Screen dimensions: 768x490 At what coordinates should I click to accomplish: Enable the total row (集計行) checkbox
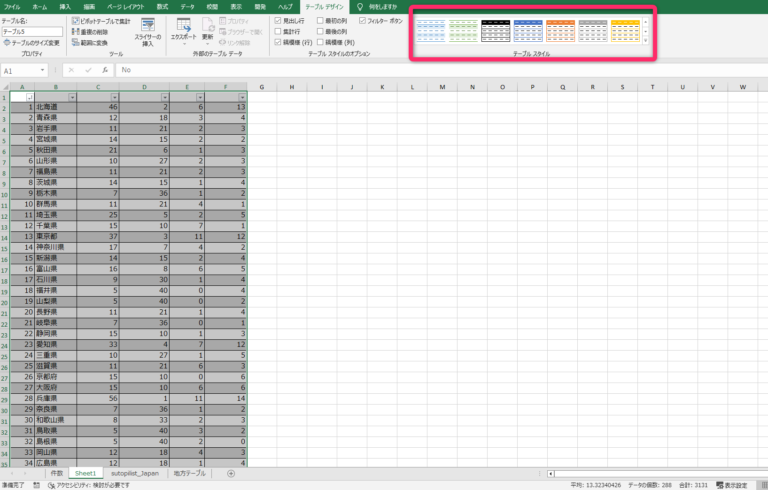pyautogui.click(x=278, y=32)
